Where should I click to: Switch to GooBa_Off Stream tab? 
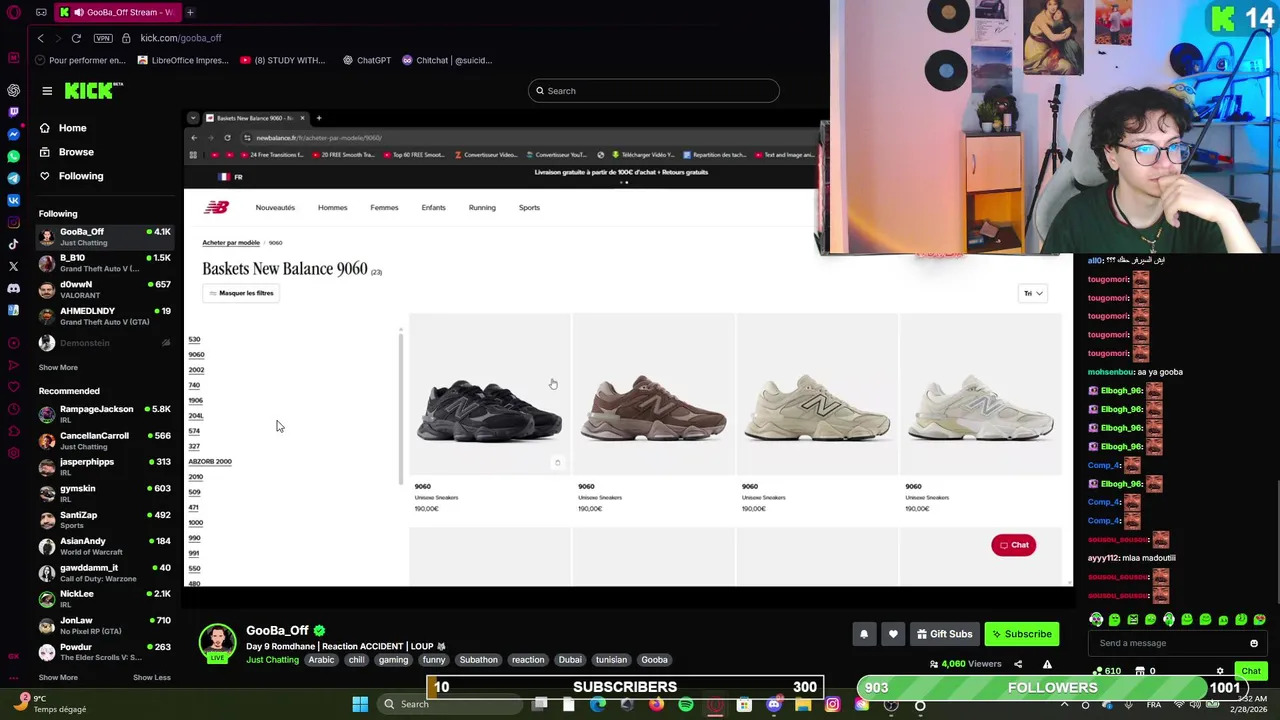pos(118,12)
